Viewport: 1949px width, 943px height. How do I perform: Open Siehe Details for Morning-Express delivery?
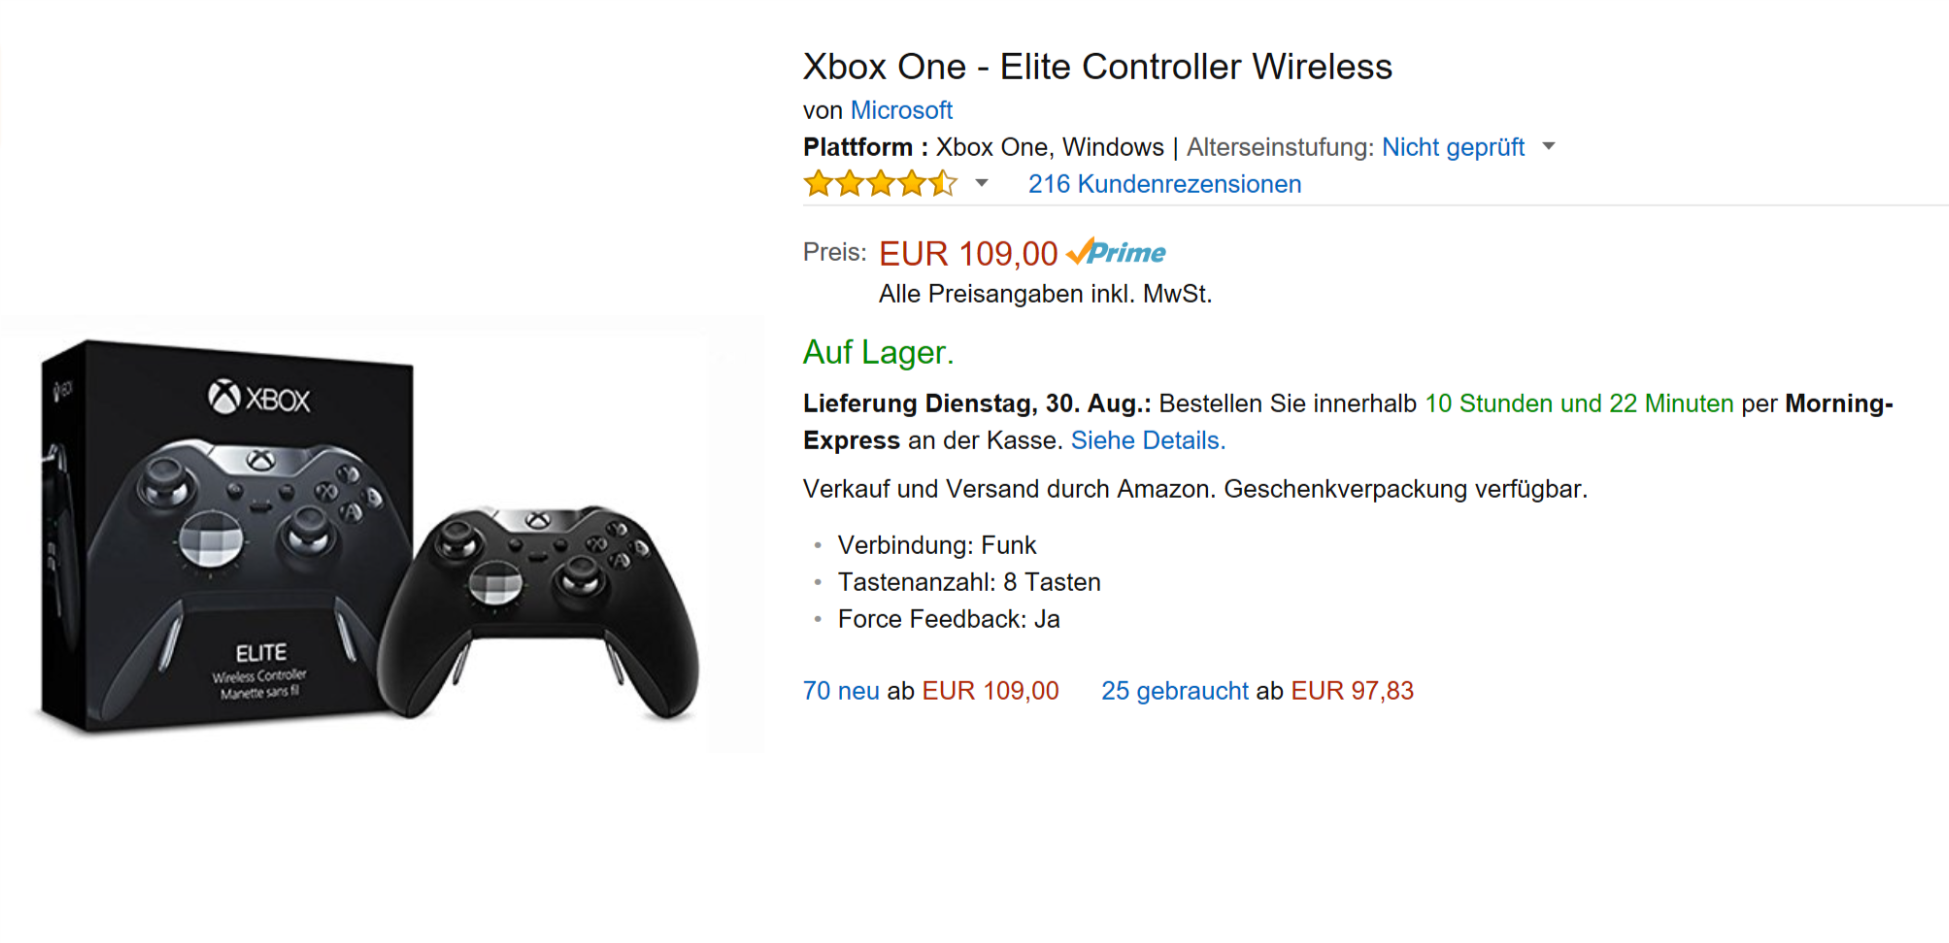(1148, 440)
